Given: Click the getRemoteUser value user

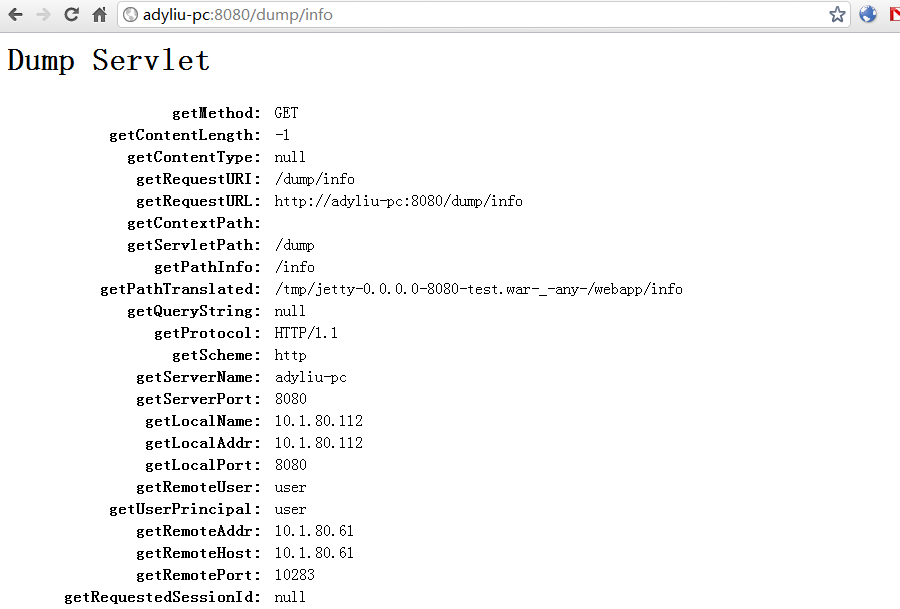Looking at the screenshot, I should [x=290, y=486].
